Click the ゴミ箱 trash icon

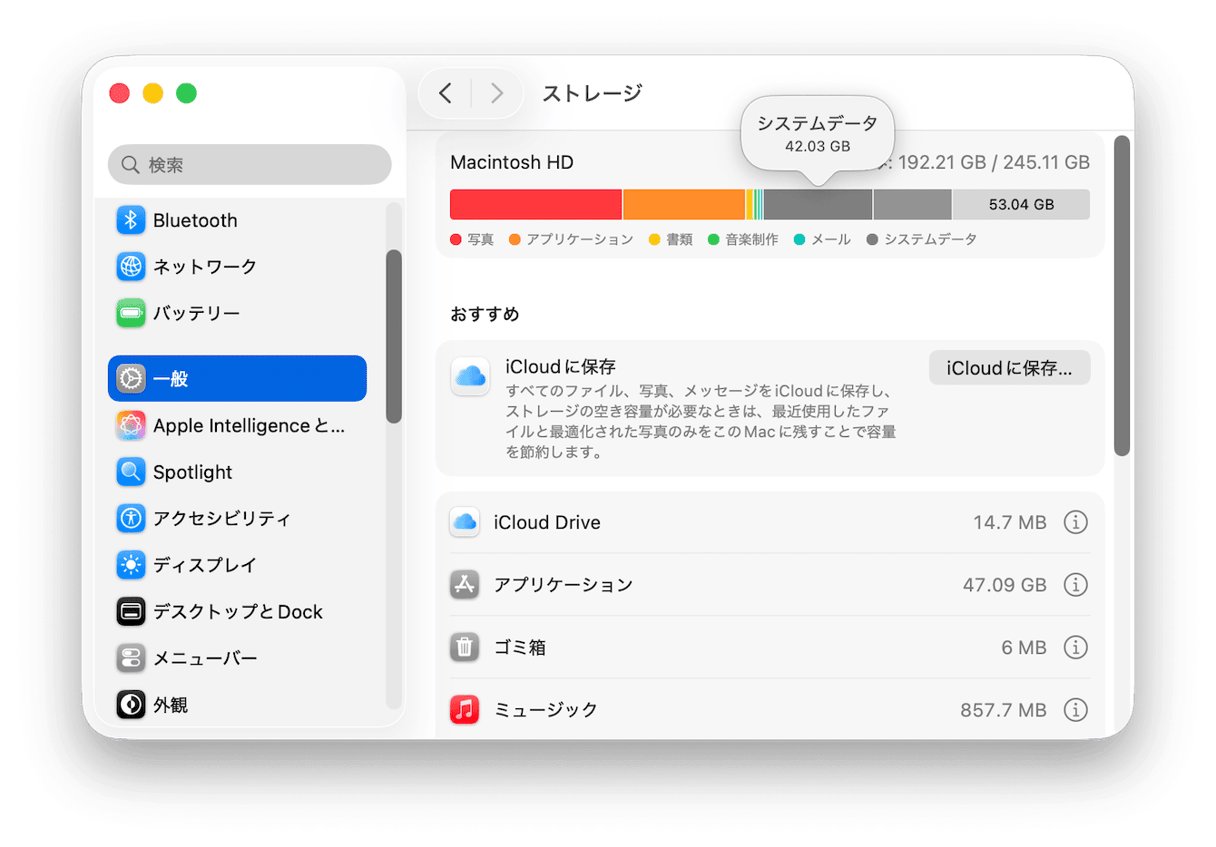click(x=464, y=647)
